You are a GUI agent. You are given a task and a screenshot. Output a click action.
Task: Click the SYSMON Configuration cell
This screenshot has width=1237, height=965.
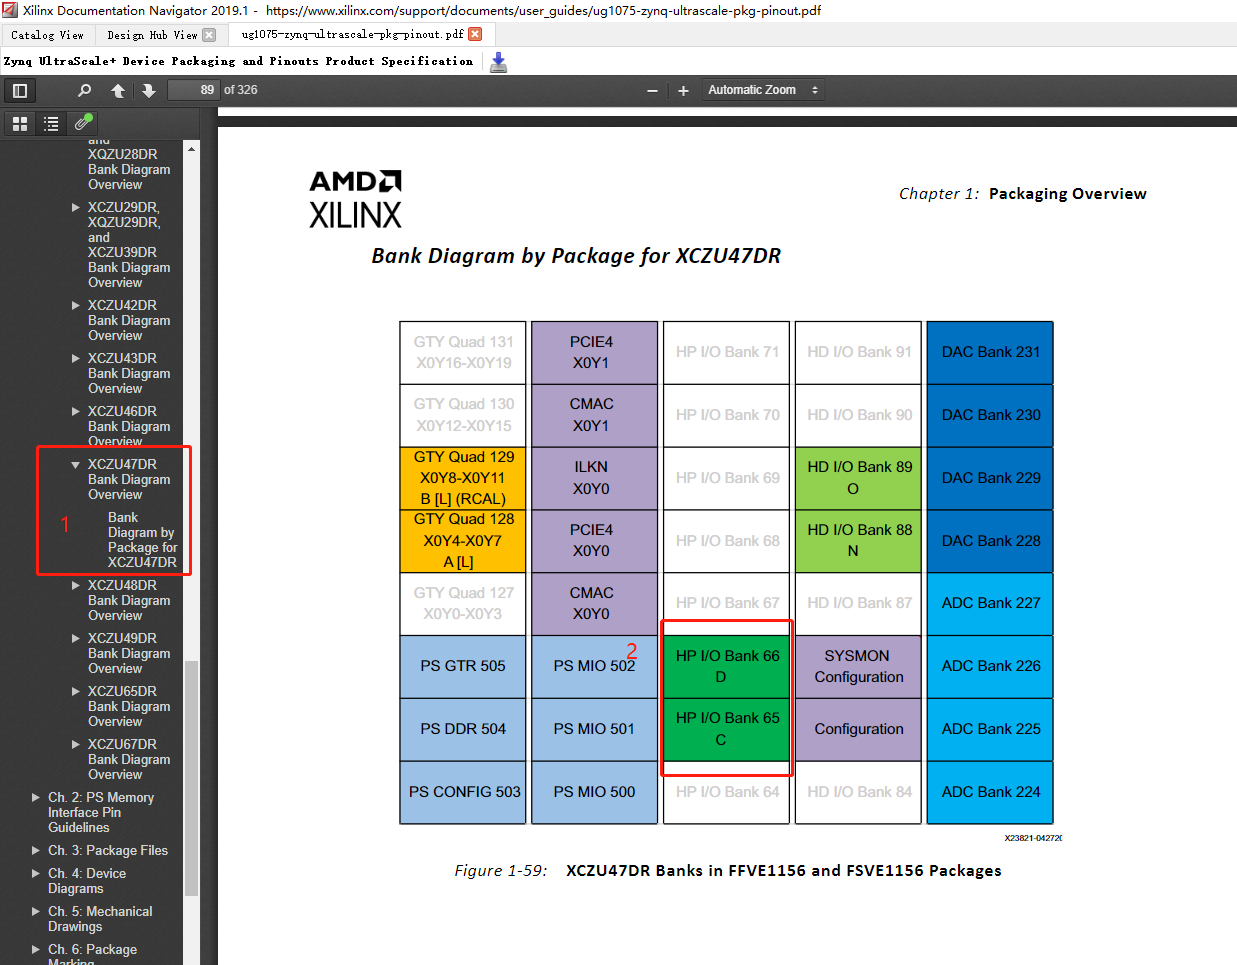point(859,666)
